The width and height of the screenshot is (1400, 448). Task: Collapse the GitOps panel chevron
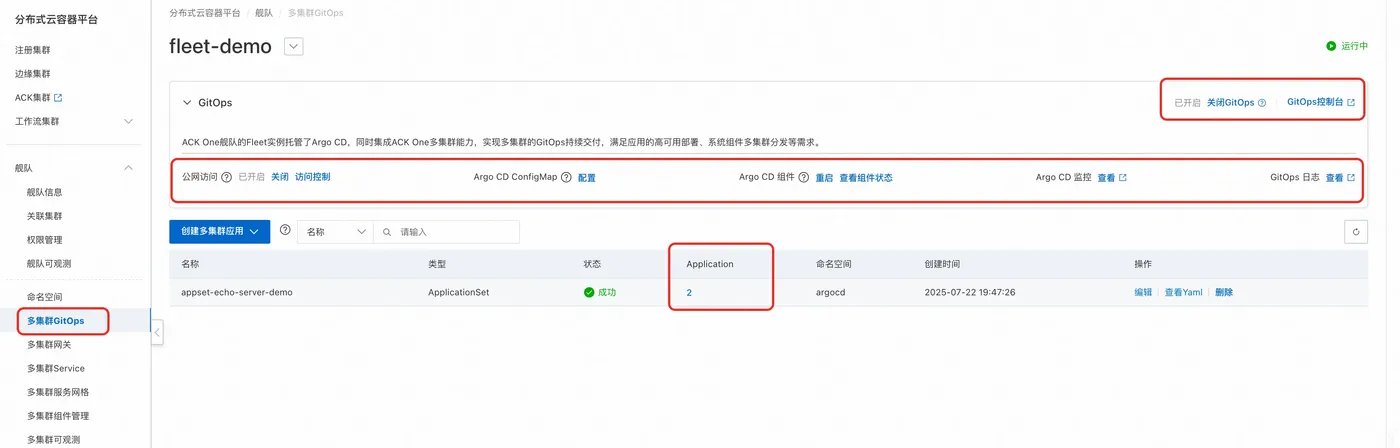187,103
